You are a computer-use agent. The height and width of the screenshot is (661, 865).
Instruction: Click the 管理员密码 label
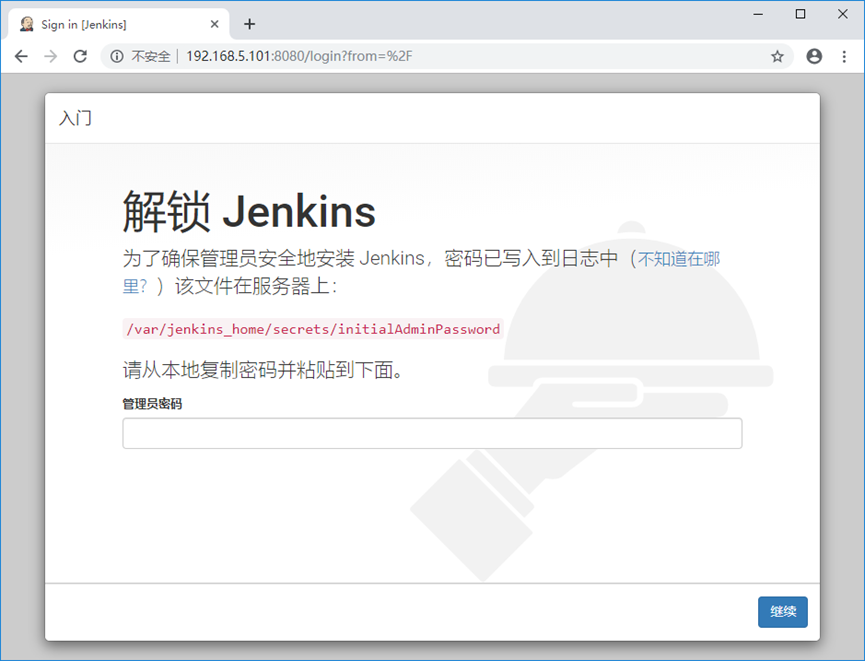152,404
